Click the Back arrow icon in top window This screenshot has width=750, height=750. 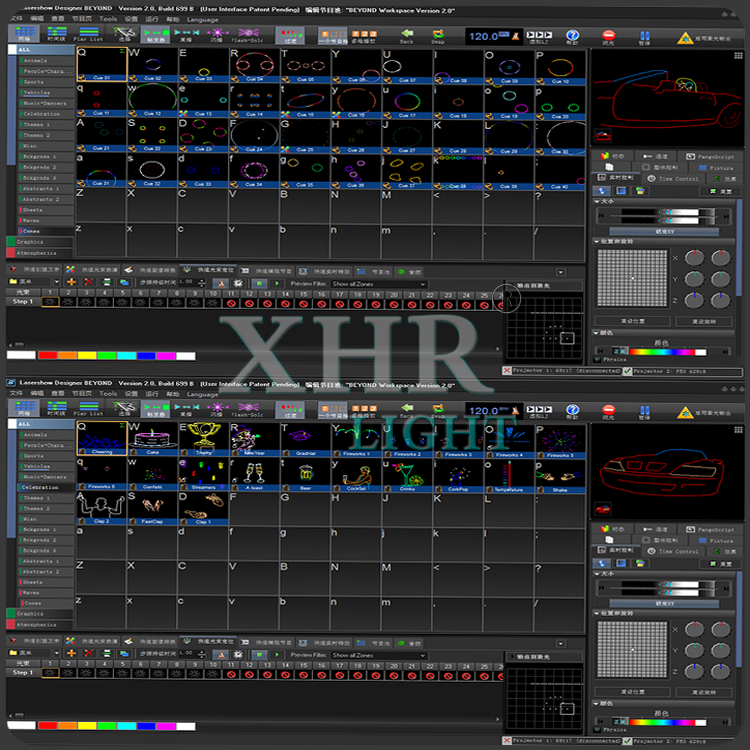click(407, 34)
